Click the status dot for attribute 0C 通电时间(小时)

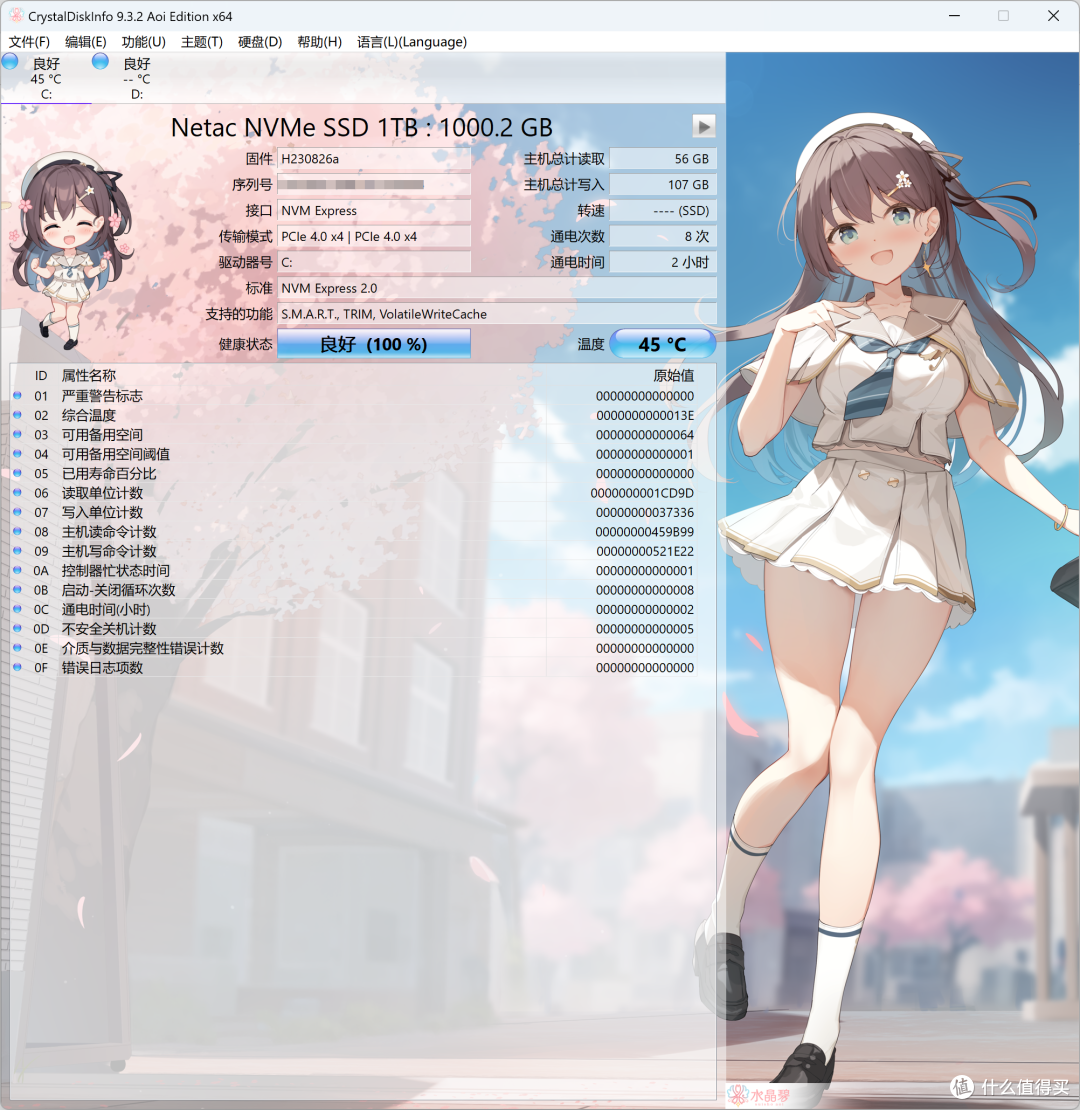[x=18, y=609]
